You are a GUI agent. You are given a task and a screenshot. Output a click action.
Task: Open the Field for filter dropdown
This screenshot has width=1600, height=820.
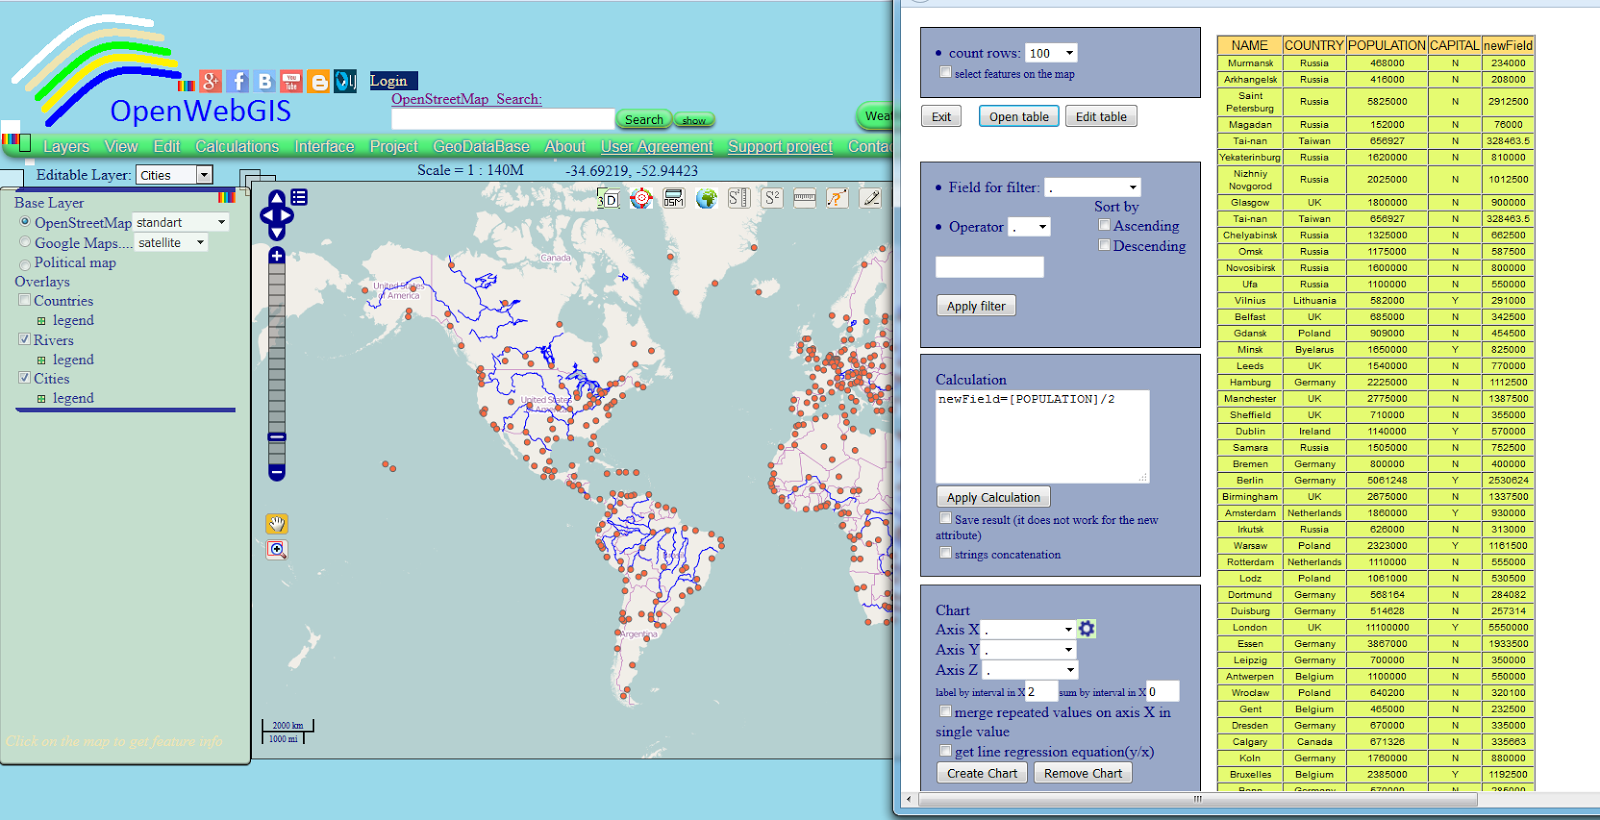(x=1093, y=187)
